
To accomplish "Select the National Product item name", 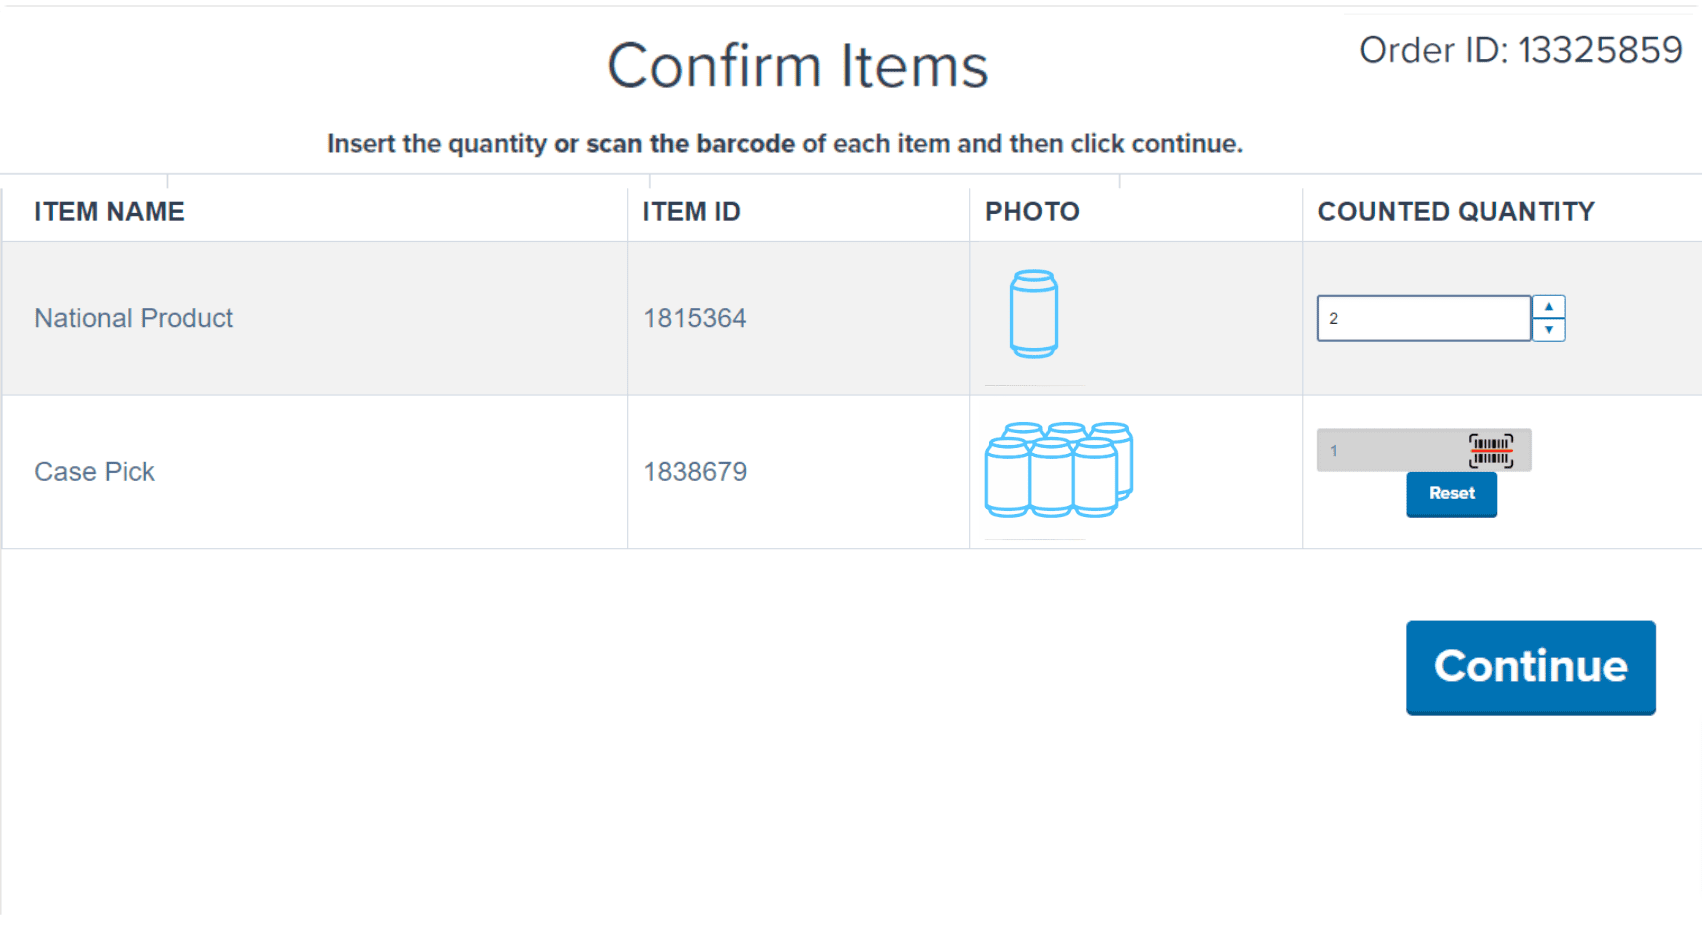I will (133, 318).
